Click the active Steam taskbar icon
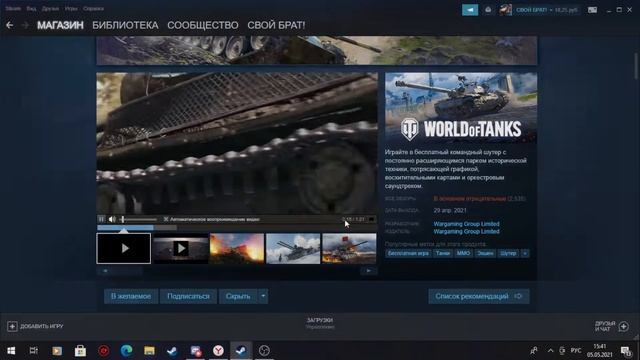This screenshot has height=360, width=640. coord(241,351)
